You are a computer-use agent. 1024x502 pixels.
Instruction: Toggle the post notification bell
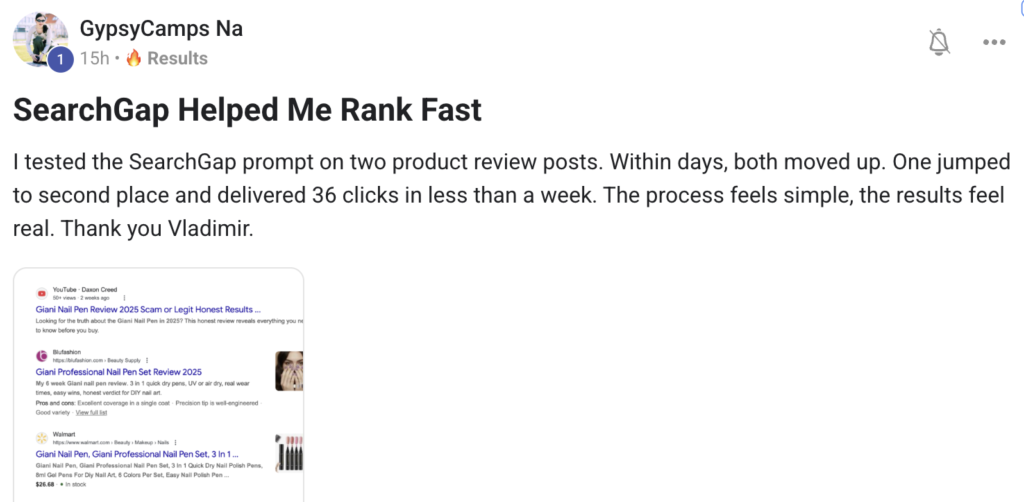(x=938, y=42)
